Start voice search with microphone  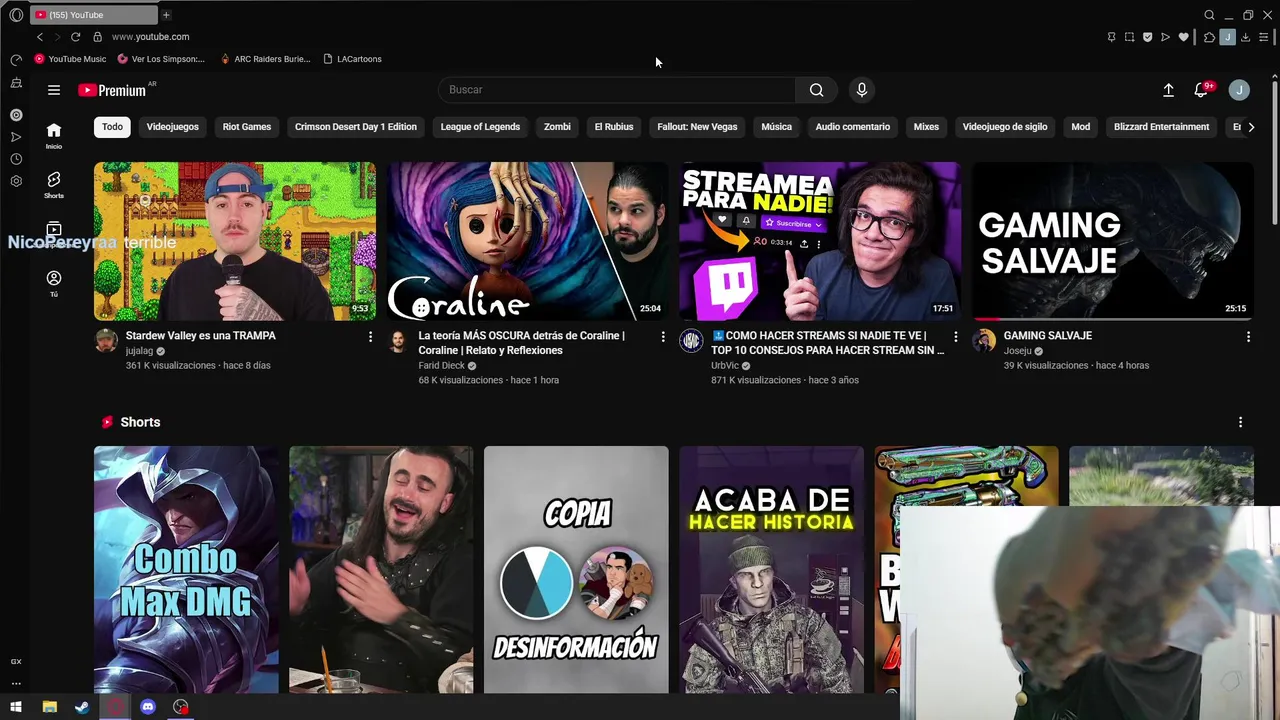click(x=861, y=90)
